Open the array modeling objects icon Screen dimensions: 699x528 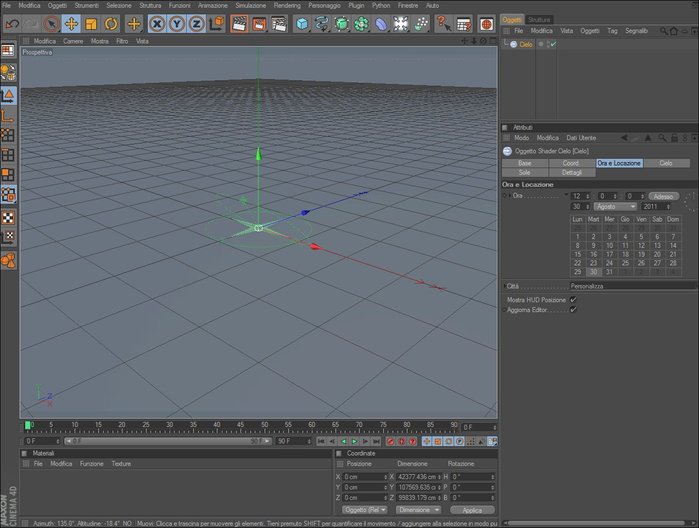(x=362, y=24)
